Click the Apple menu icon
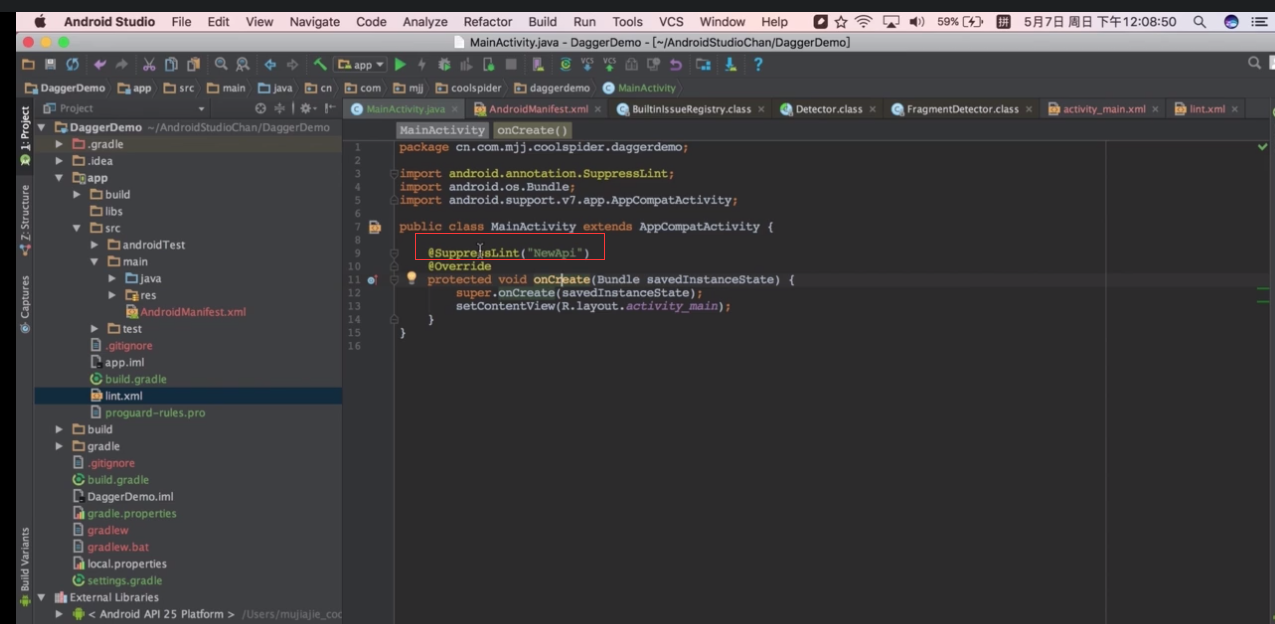The width and height of the screenshot is (1275, 624). click(40, 21)
